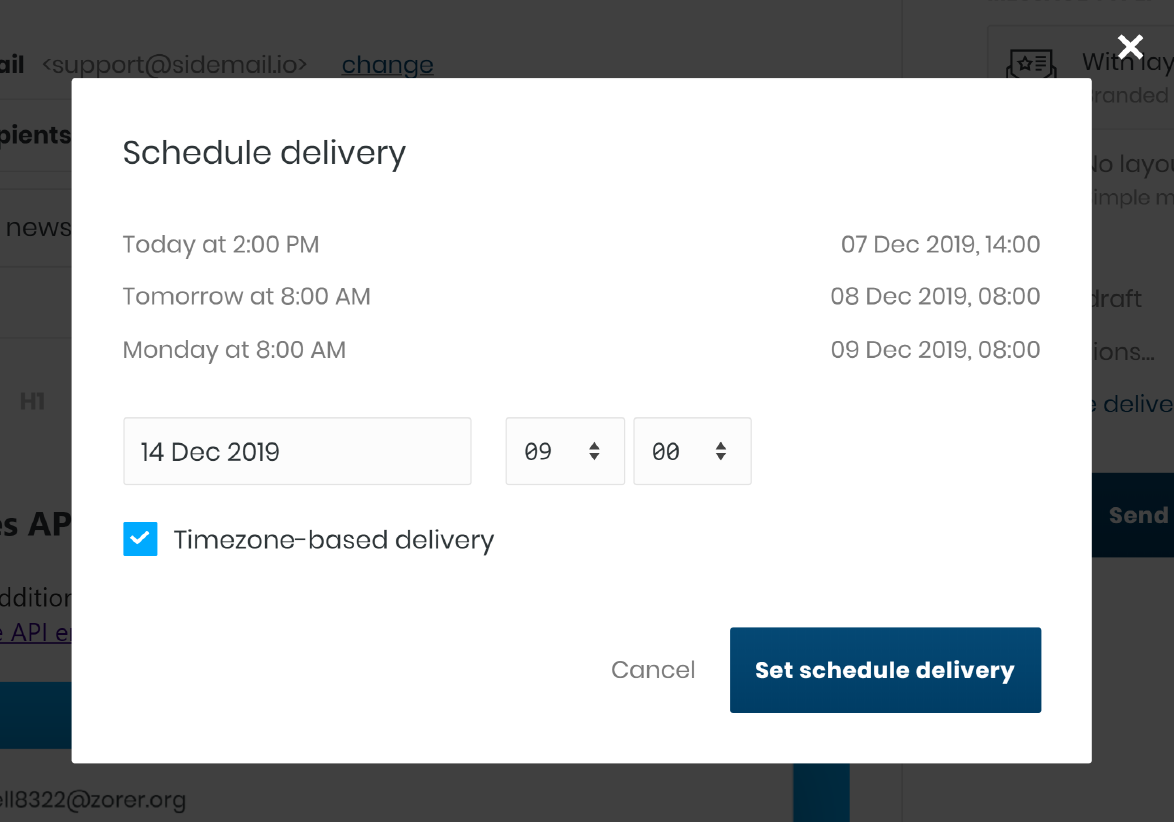Click the 09 Dec 2019, 08:00 date entry
The height and width of the screenshot is (822, 1174).
[x=935, y=350]
